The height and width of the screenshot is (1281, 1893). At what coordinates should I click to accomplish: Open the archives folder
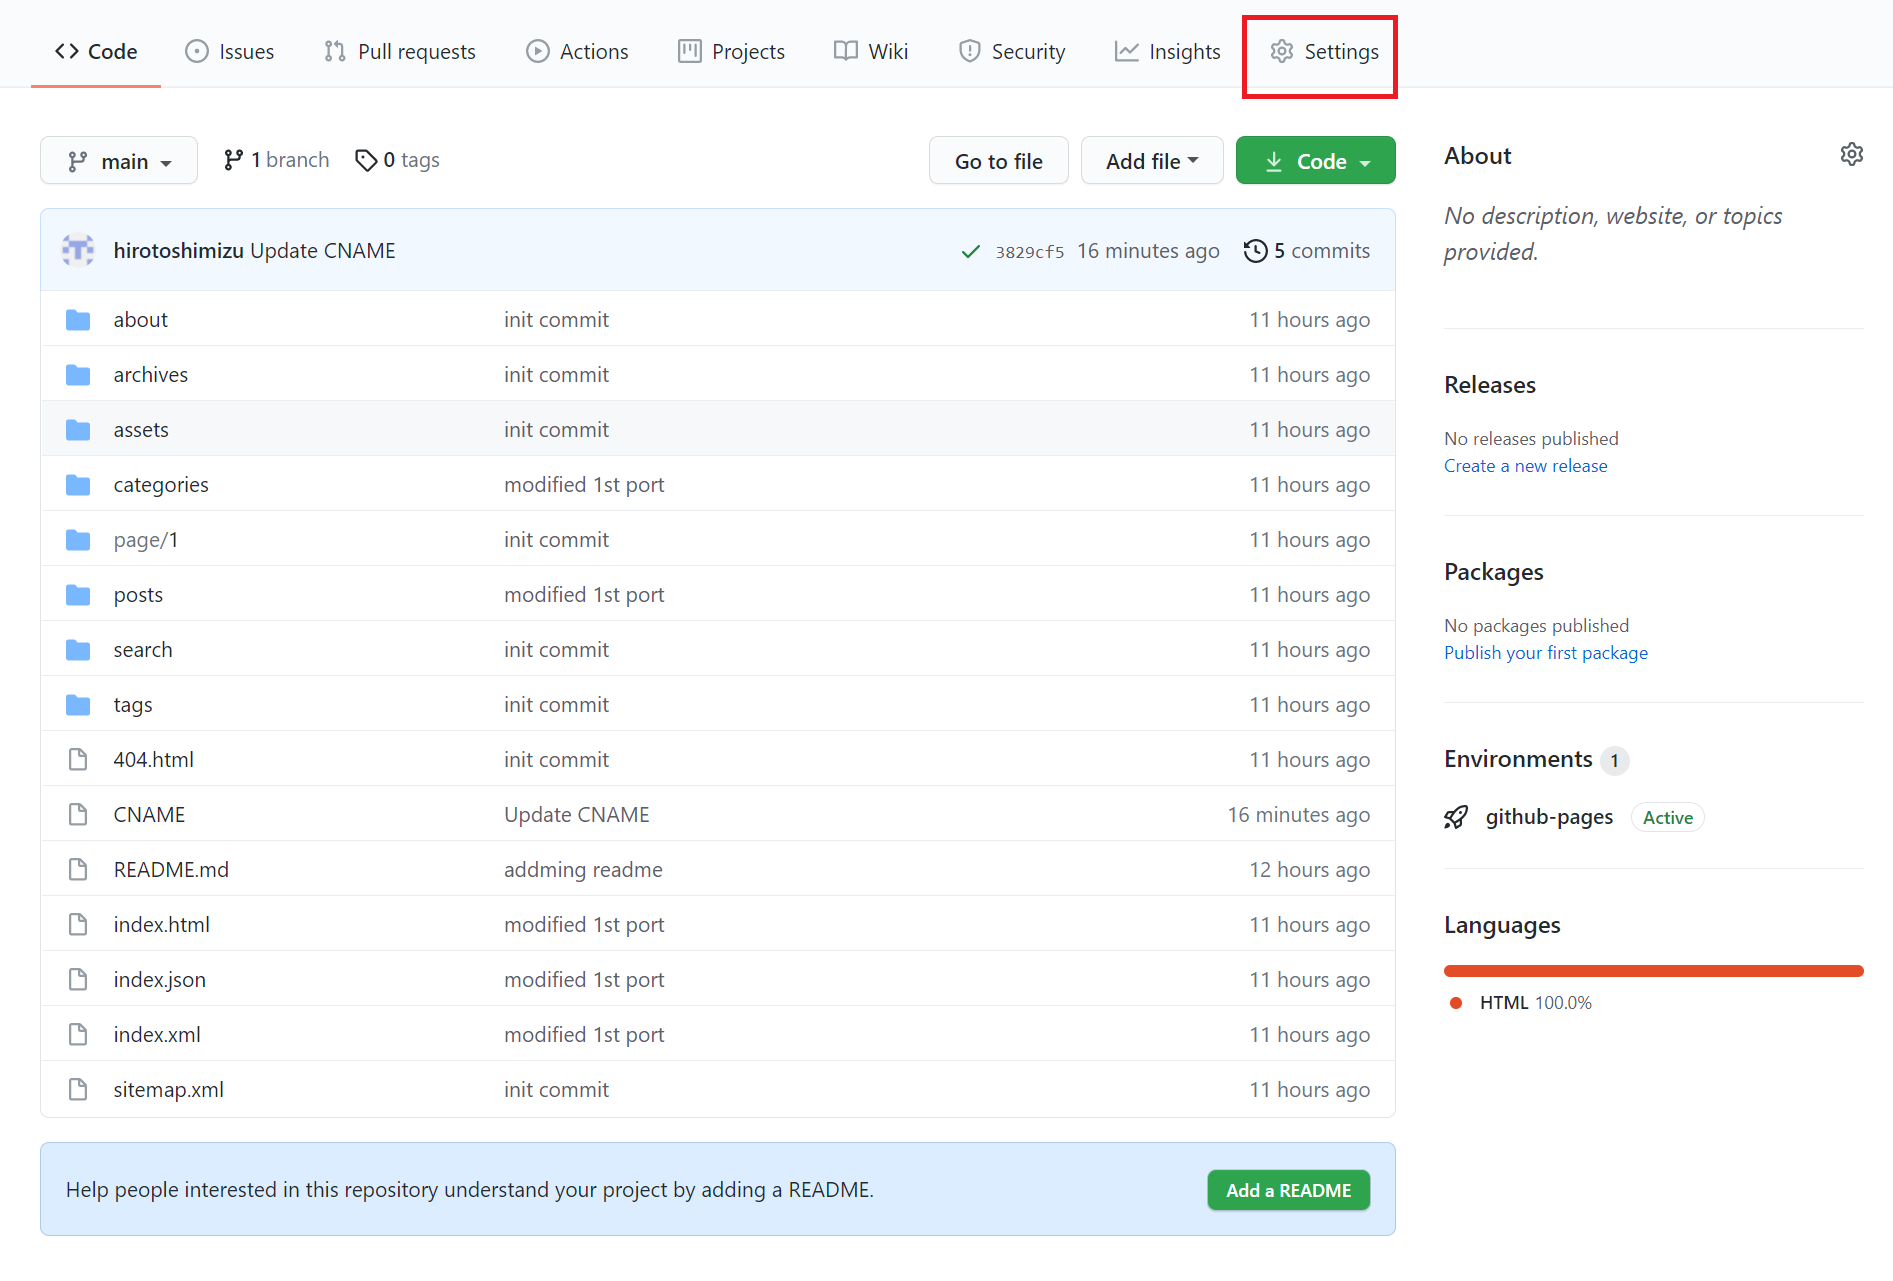point(150,374)
